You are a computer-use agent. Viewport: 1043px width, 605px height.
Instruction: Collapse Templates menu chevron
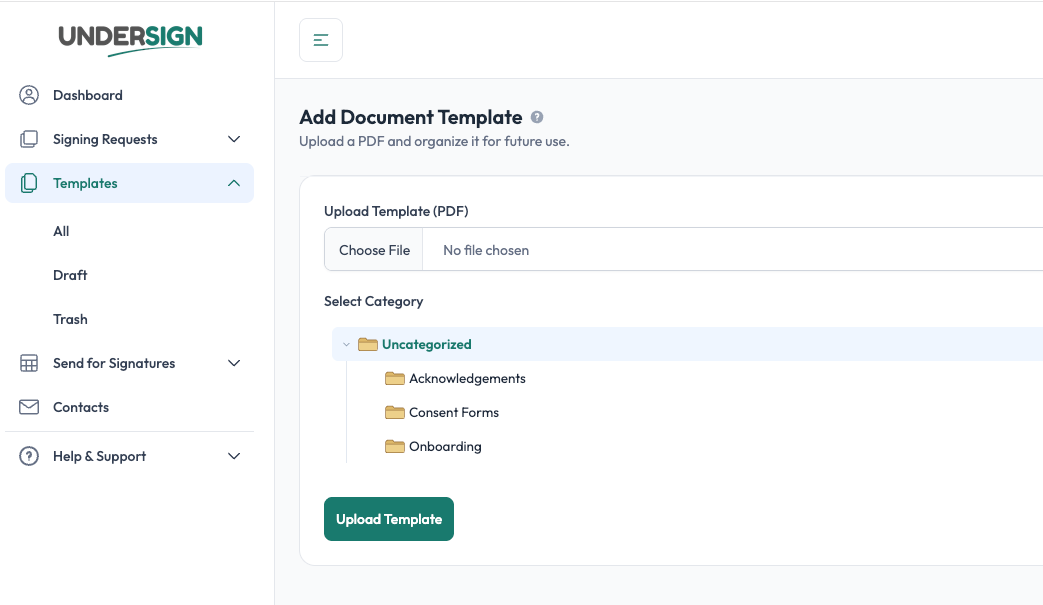click(x=234, y=183)
